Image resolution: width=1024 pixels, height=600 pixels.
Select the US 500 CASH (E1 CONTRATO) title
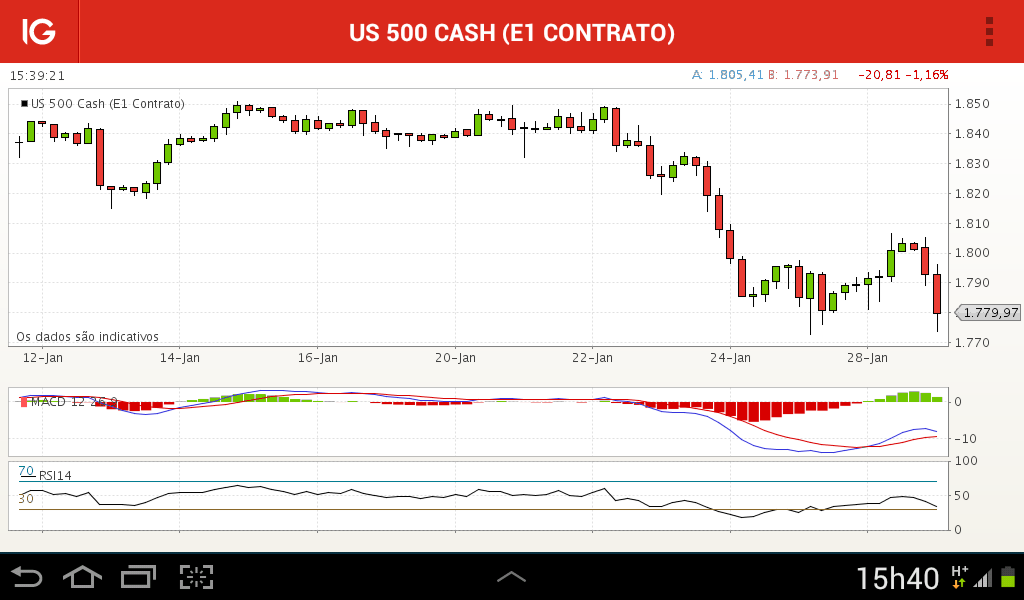click(x=512, y=33)
